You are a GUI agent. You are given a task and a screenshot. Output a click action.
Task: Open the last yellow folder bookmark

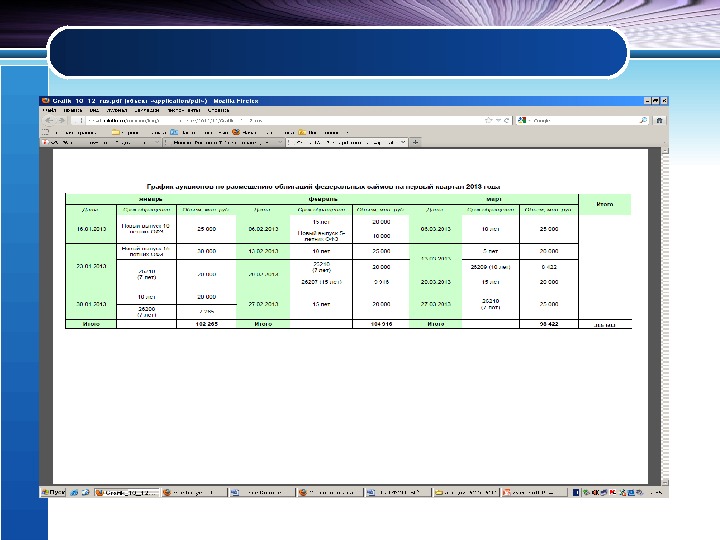click(x=302, y=132)
